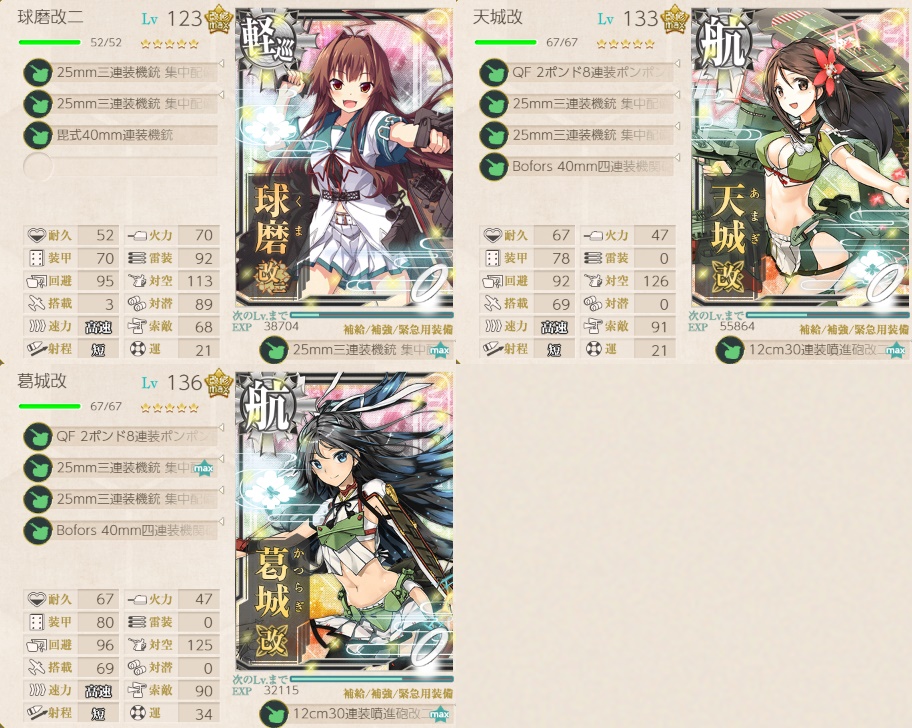Click Amagi's EXP progress bar

(x=827, y=315)
